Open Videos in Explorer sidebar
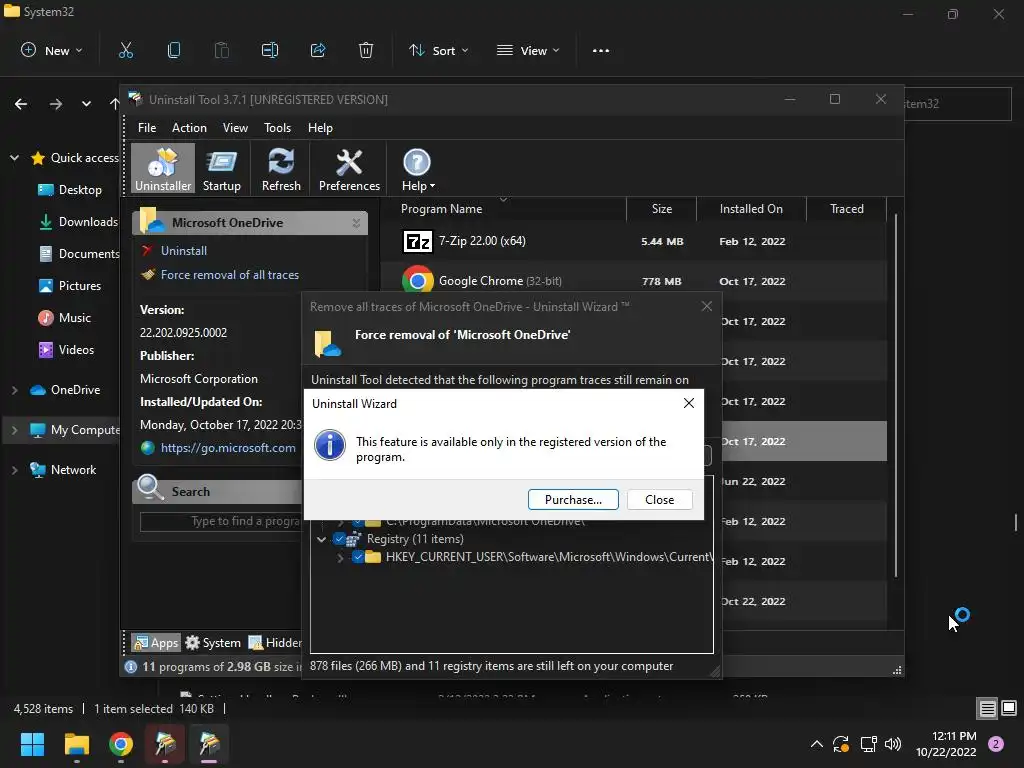This screenshot has height=768, width=1024. click(67, 350)
